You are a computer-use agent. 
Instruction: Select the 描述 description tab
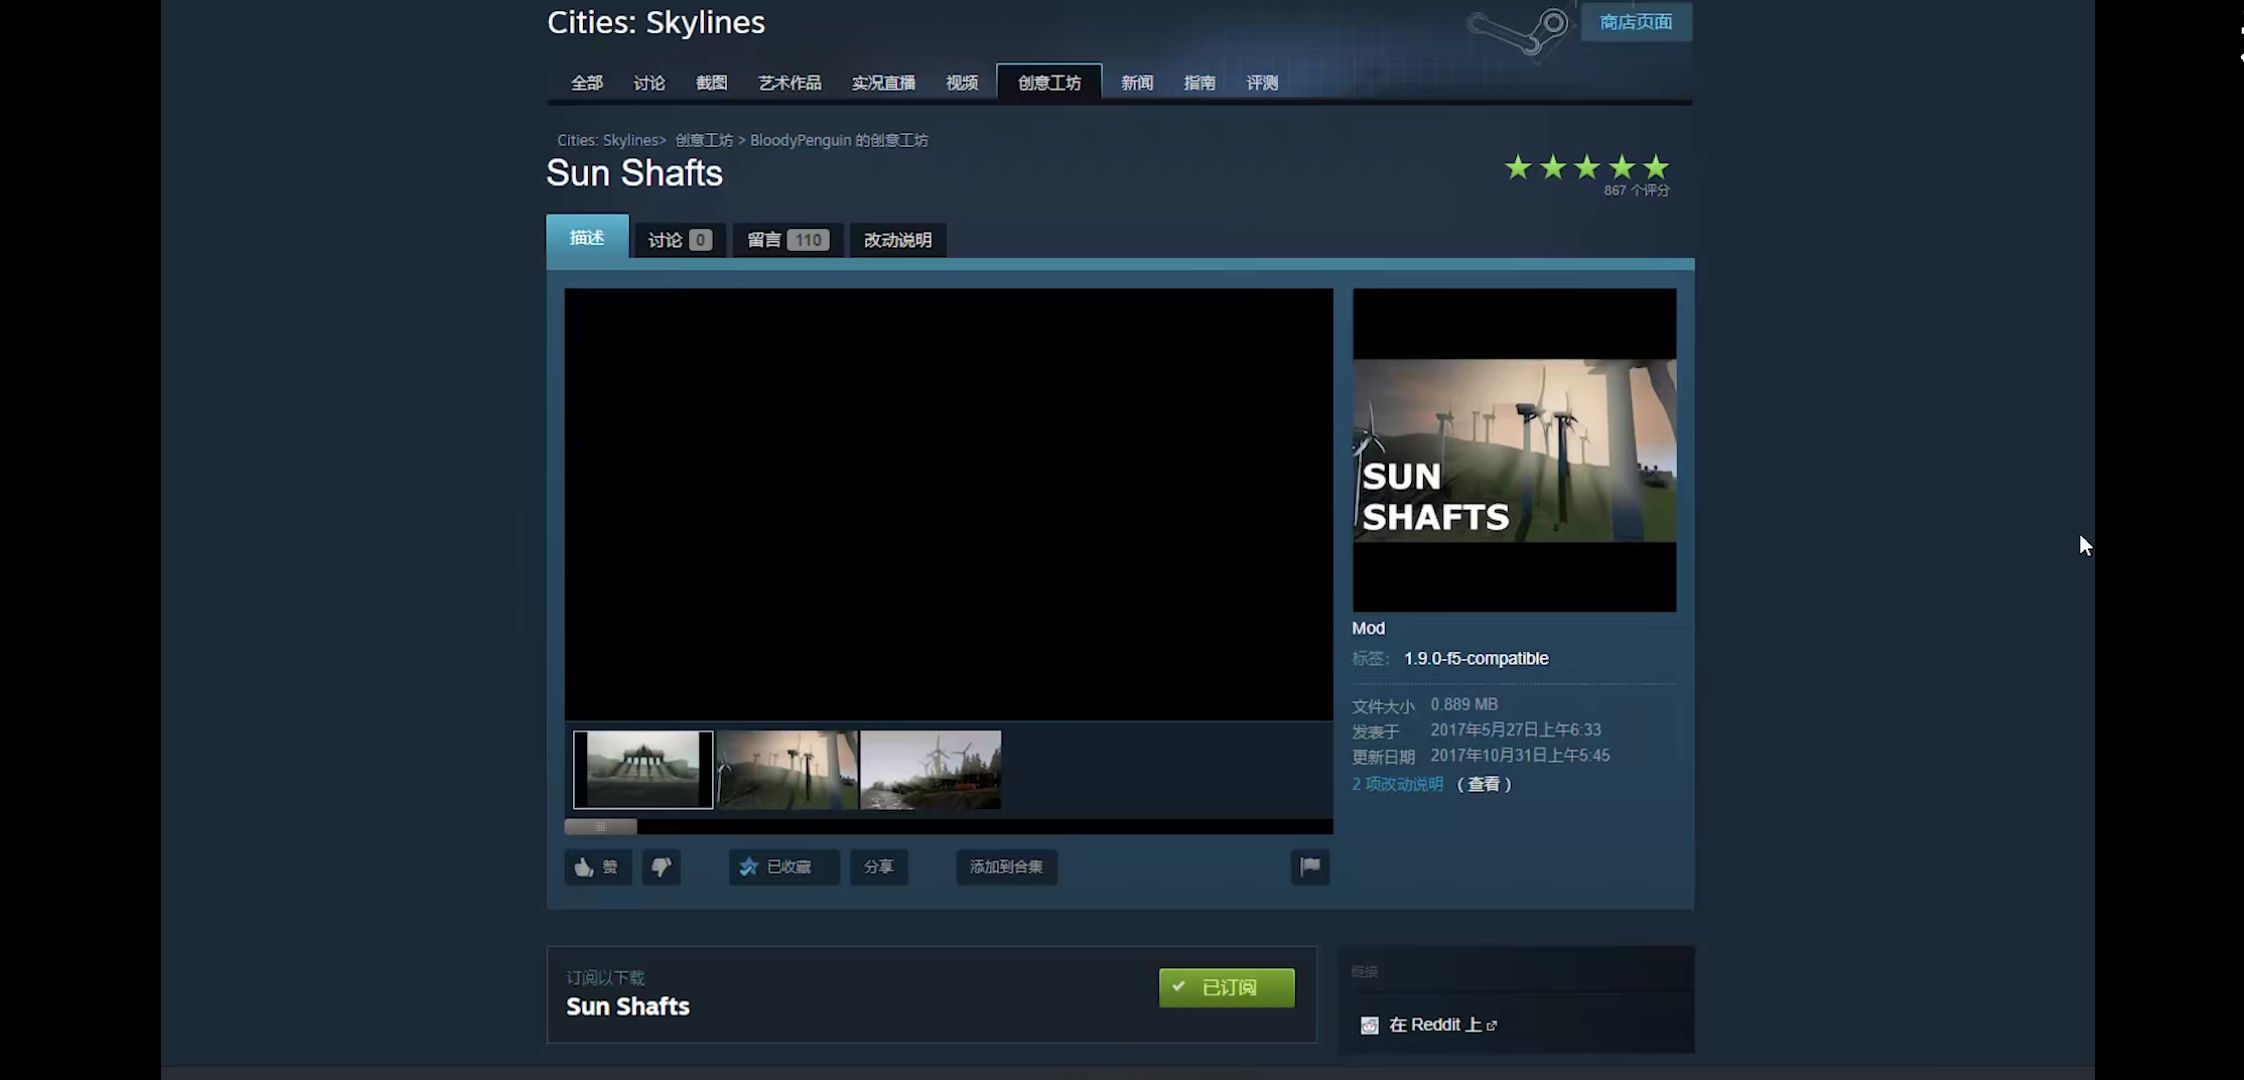[587, 237]
